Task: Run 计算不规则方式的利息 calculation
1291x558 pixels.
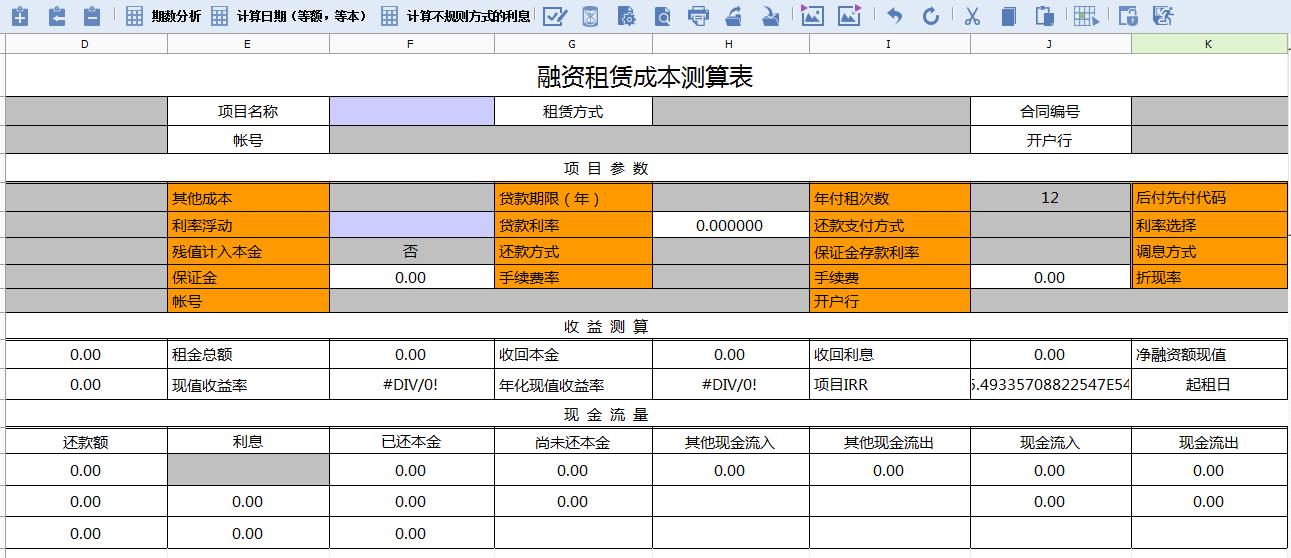Action: point(456,16)
